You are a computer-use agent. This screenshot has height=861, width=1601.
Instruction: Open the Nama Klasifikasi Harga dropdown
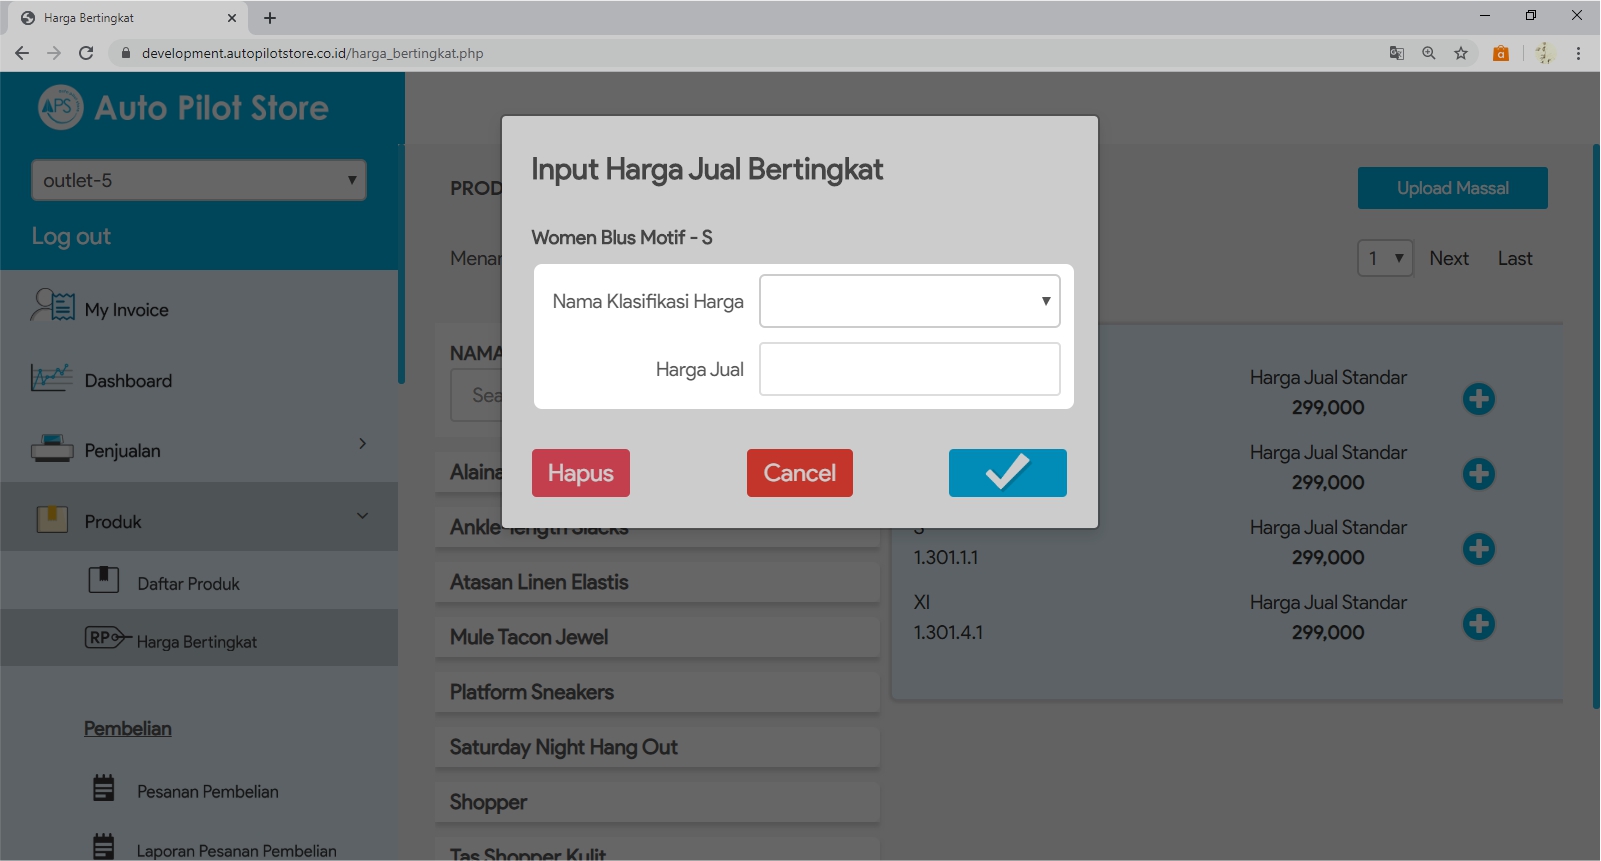pyautogui.click(x=909, y=301)
